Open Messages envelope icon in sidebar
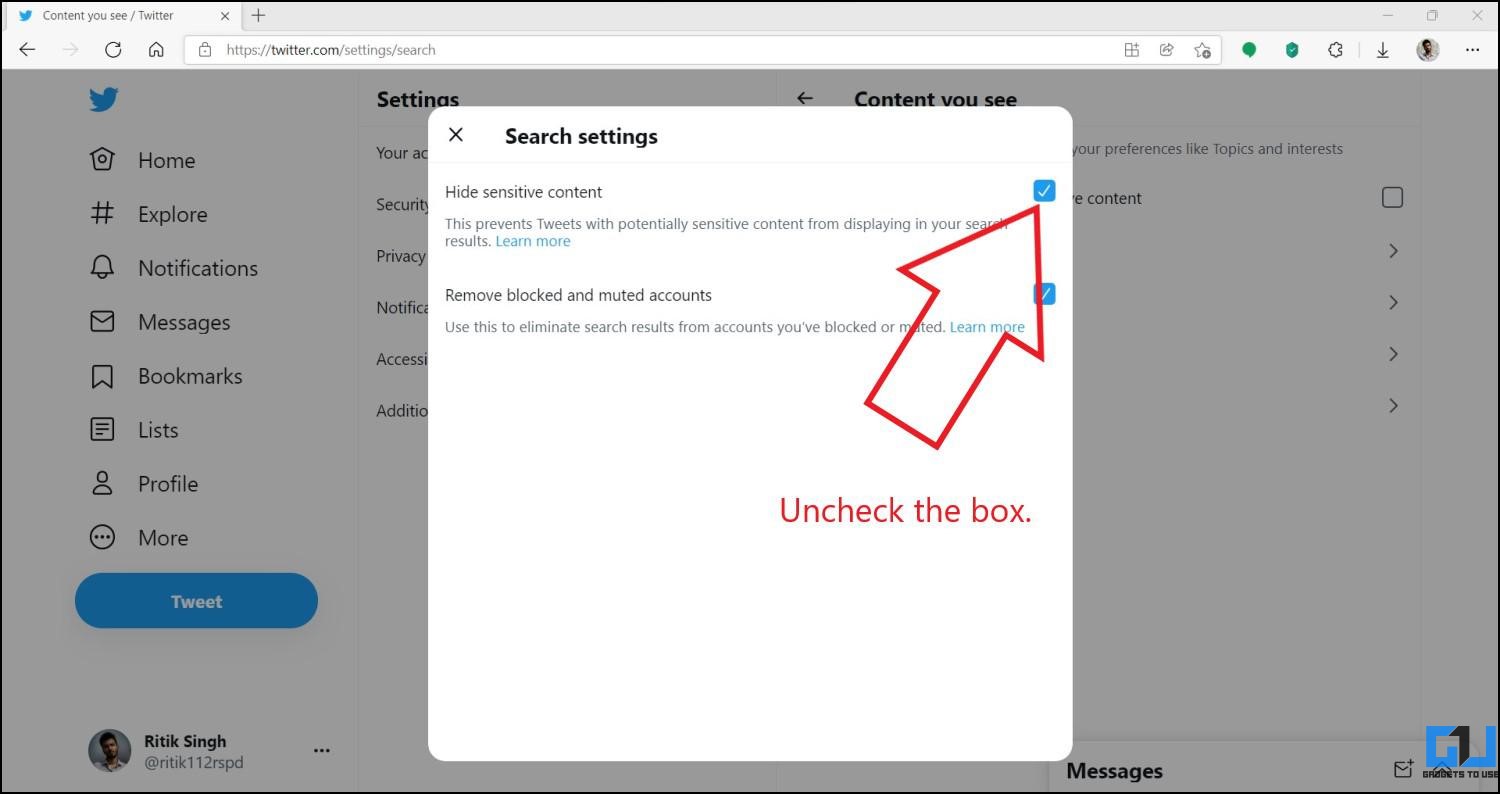The image size is (1500, 794). 102,321
